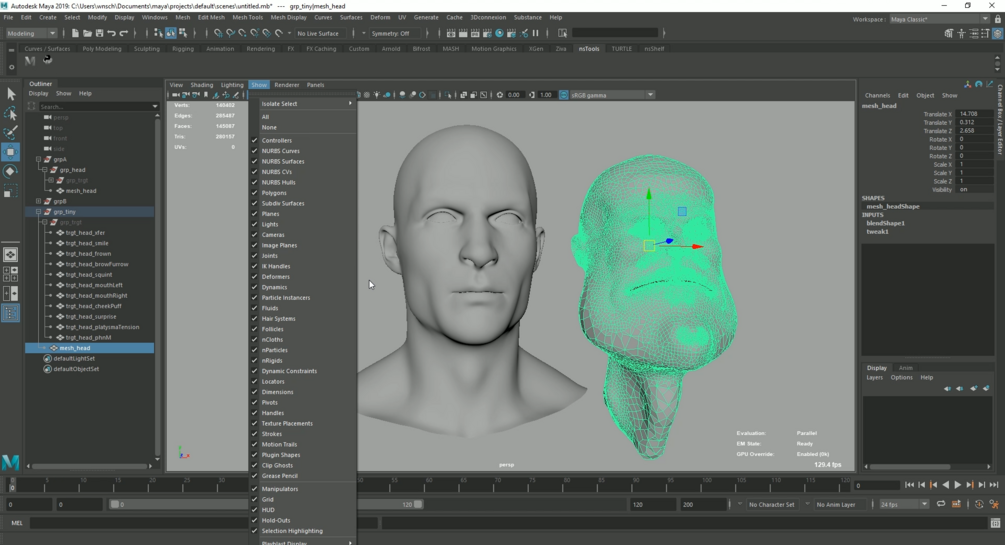Toggle the loop playback icon
1005x545 pixels.
point(941,504)
